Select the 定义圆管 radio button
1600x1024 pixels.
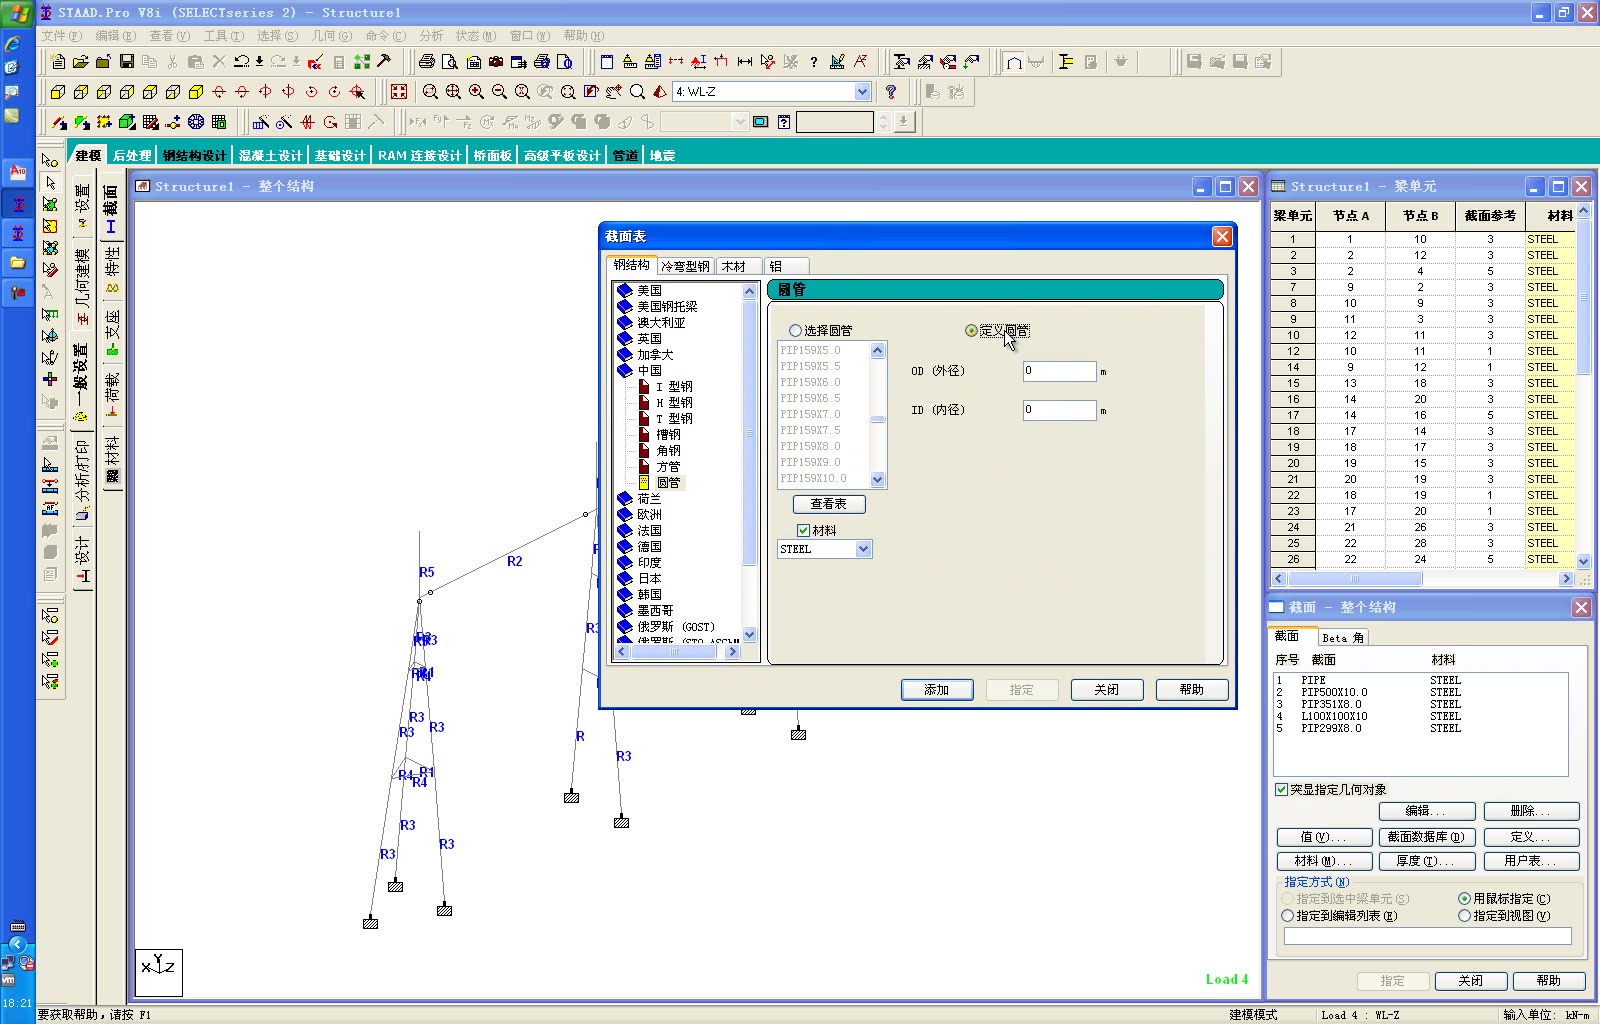pyautogui.click(x=971, y=331)
